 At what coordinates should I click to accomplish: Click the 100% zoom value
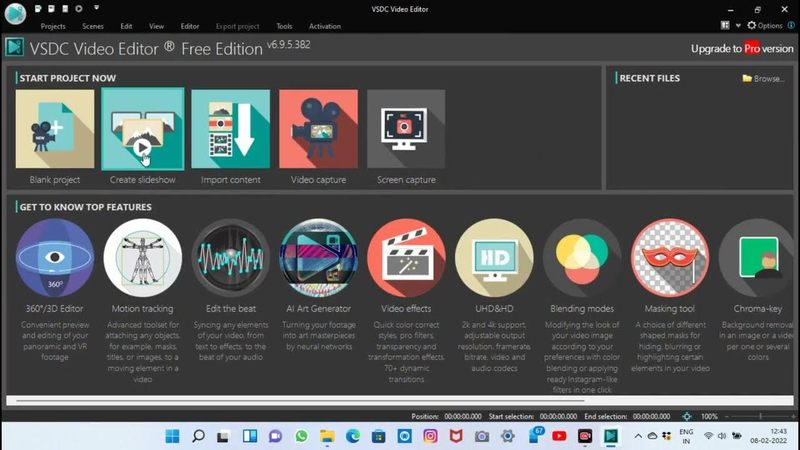[709, 416]
